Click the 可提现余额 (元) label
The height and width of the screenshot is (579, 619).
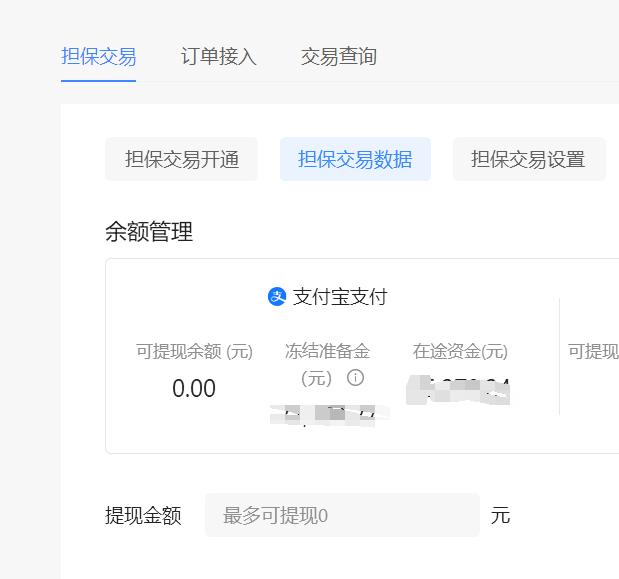pos(194,352)
